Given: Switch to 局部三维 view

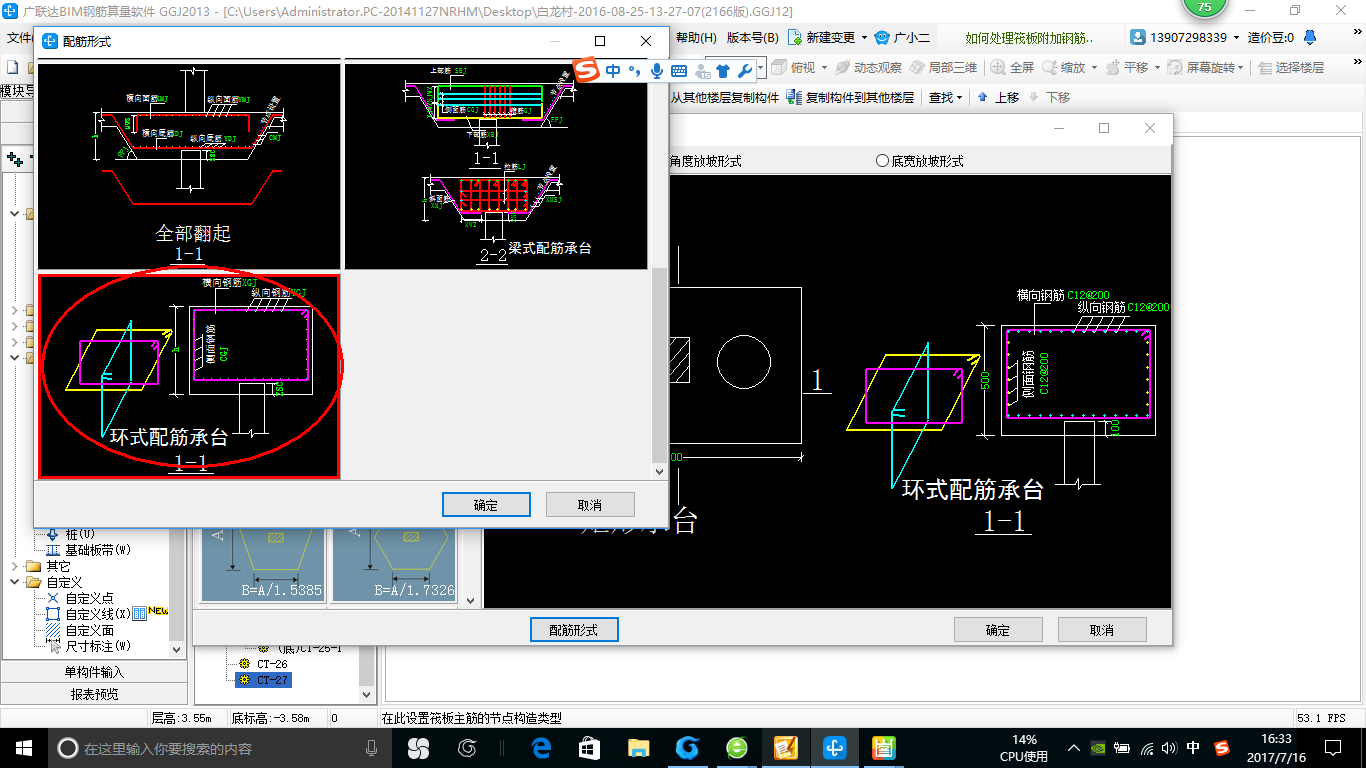Looking at the screenshot, I should 942,68.
